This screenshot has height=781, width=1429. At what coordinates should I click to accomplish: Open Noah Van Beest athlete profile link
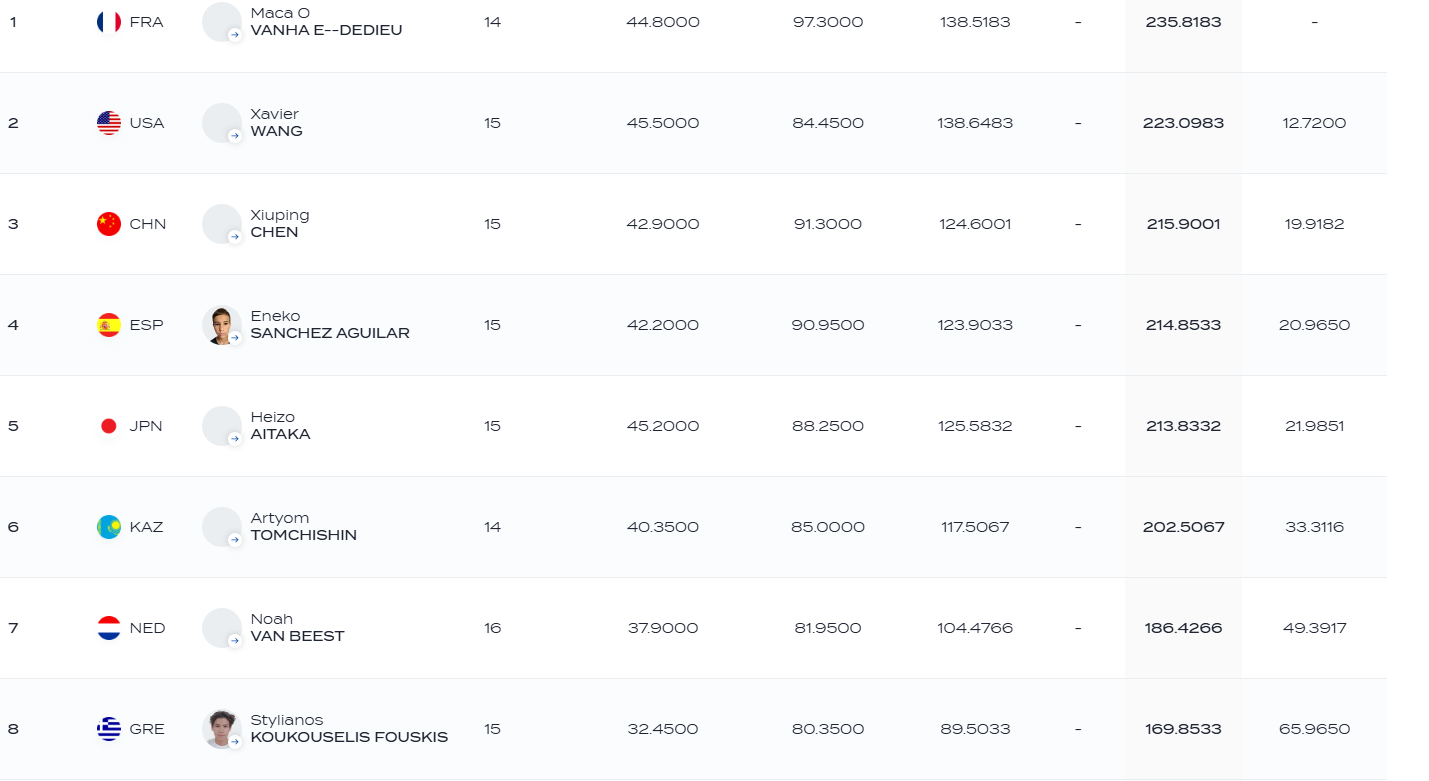click(x=297, y=628)
